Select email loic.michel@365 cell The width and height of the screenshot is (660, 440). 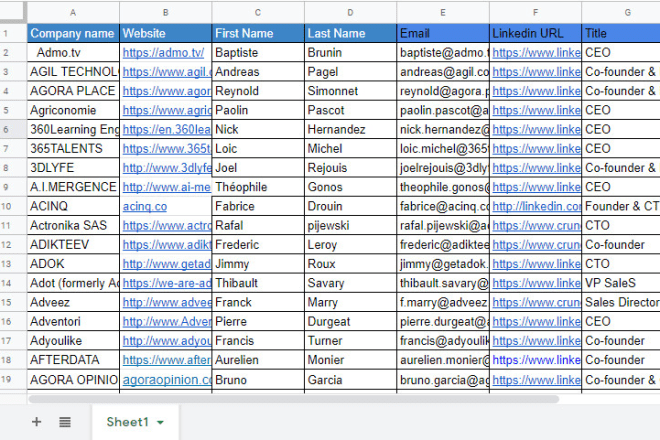point(443,149)
